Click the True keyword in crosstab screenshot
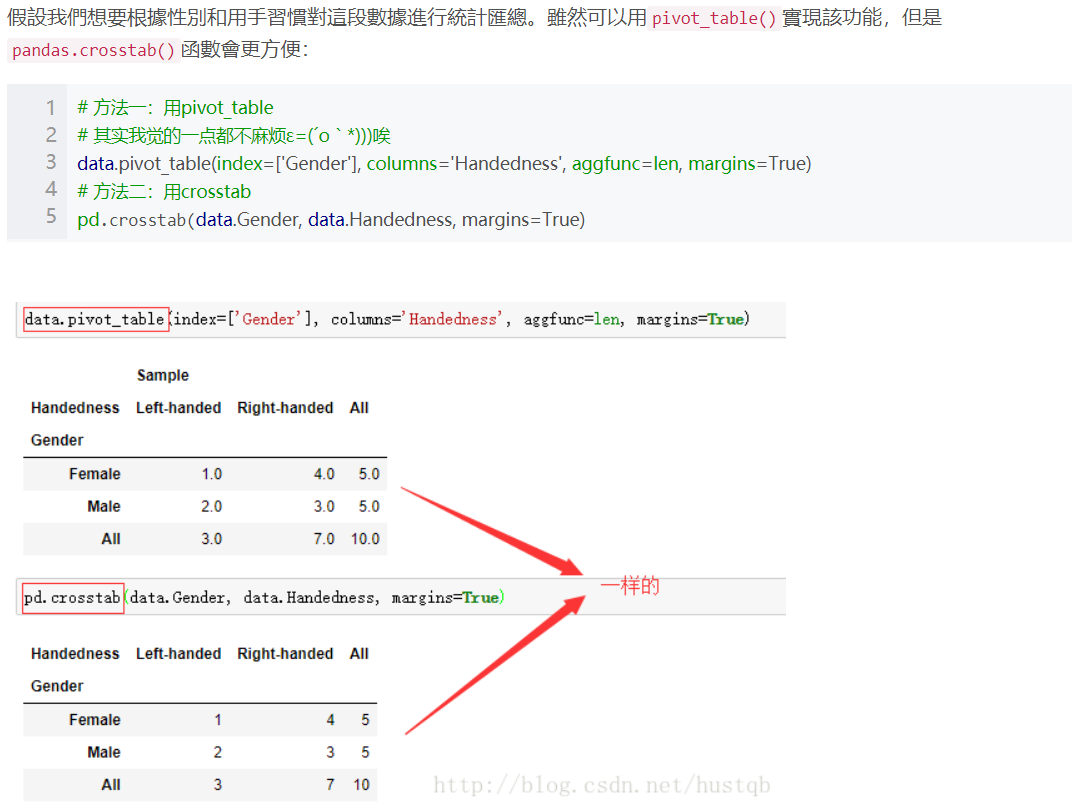 click(x=480, y=597)
